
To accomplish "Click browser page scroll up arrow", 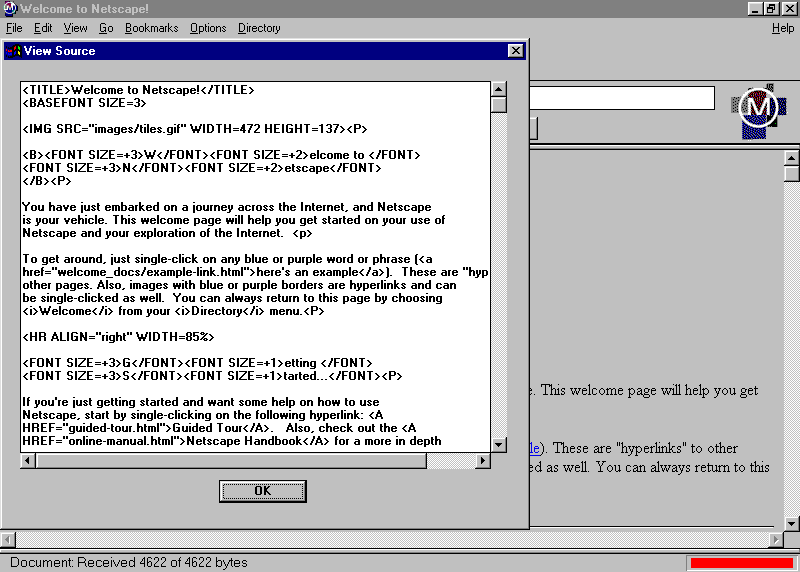I will tap(791, 158).
